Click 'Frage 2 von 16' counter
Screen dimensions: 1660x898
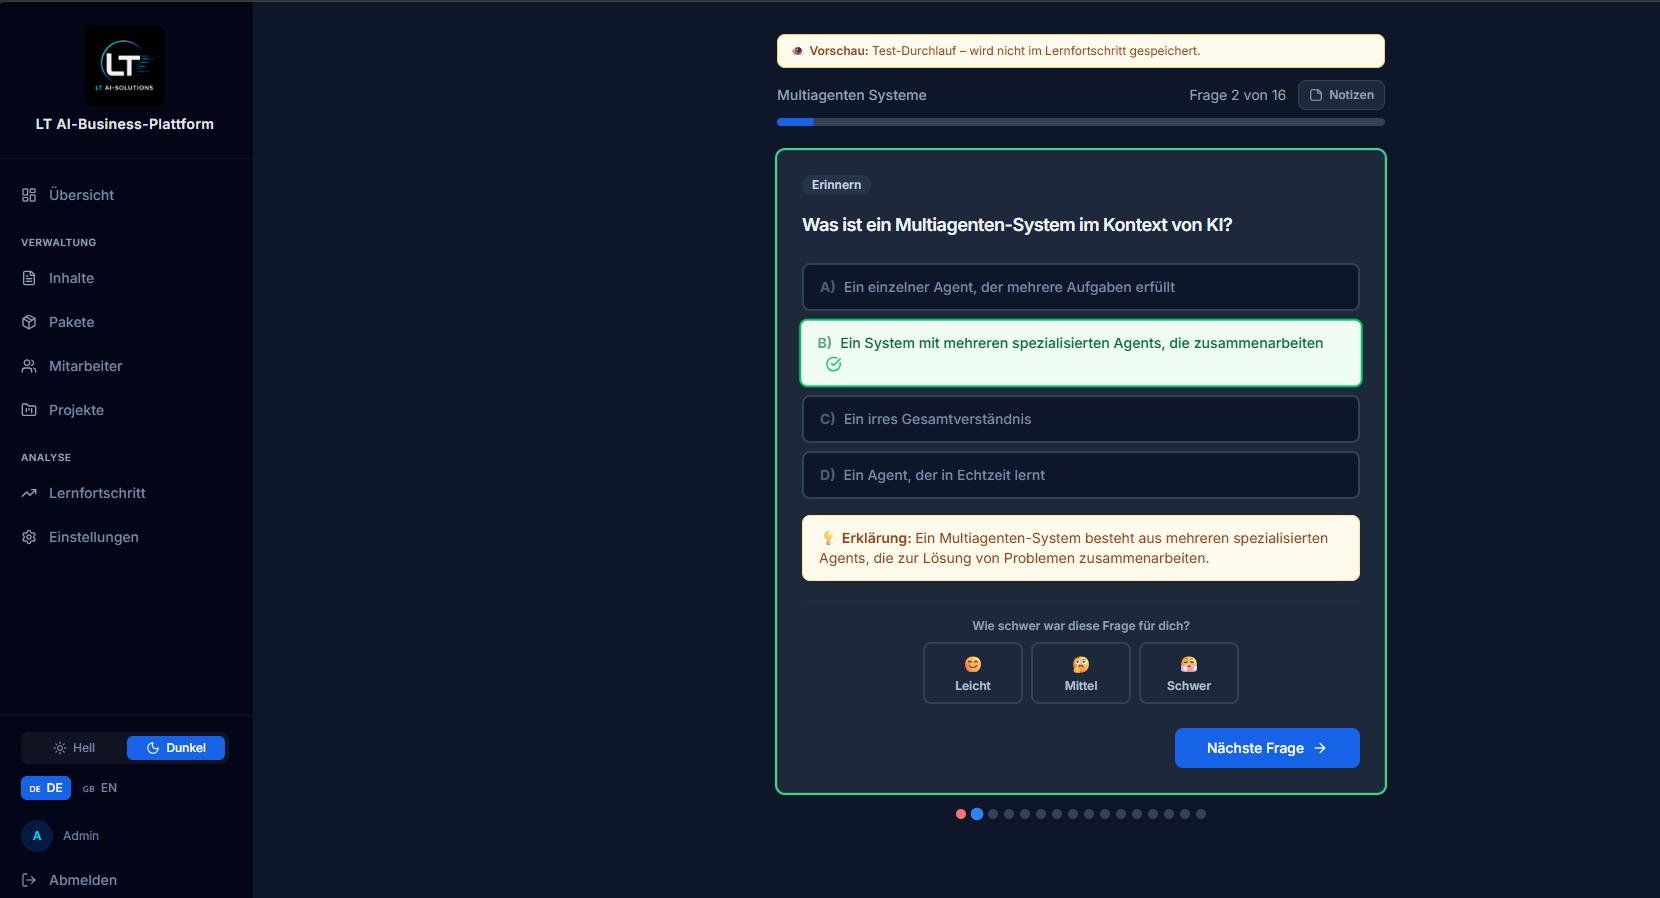point(1237,95)
